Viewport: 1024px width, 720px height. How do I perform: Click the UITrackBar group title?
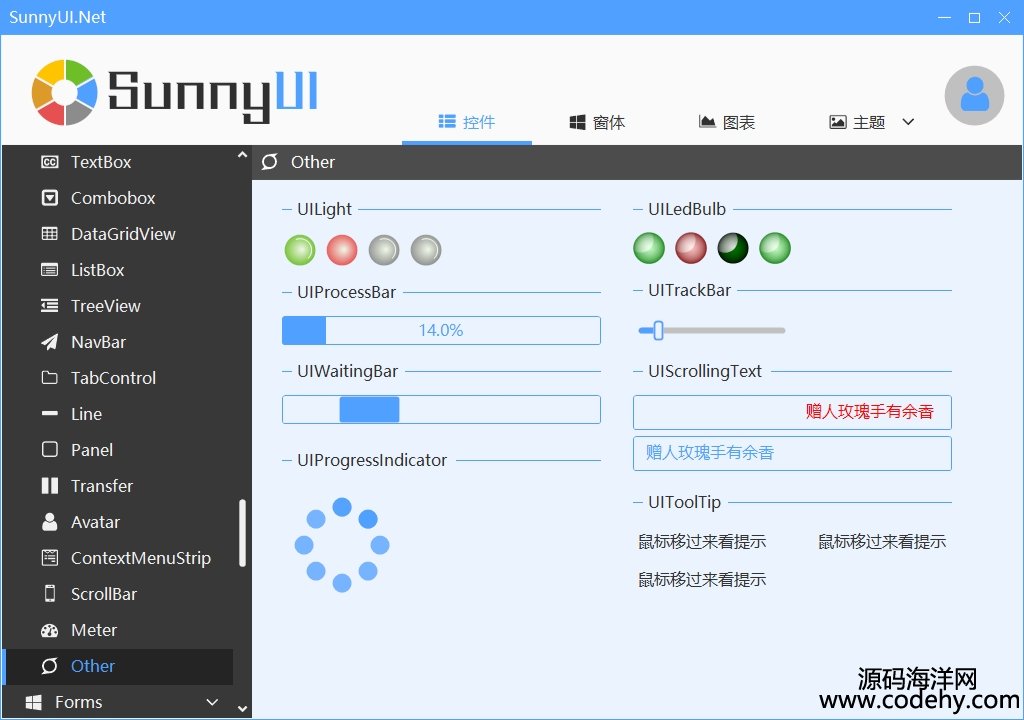click(689, 290)
